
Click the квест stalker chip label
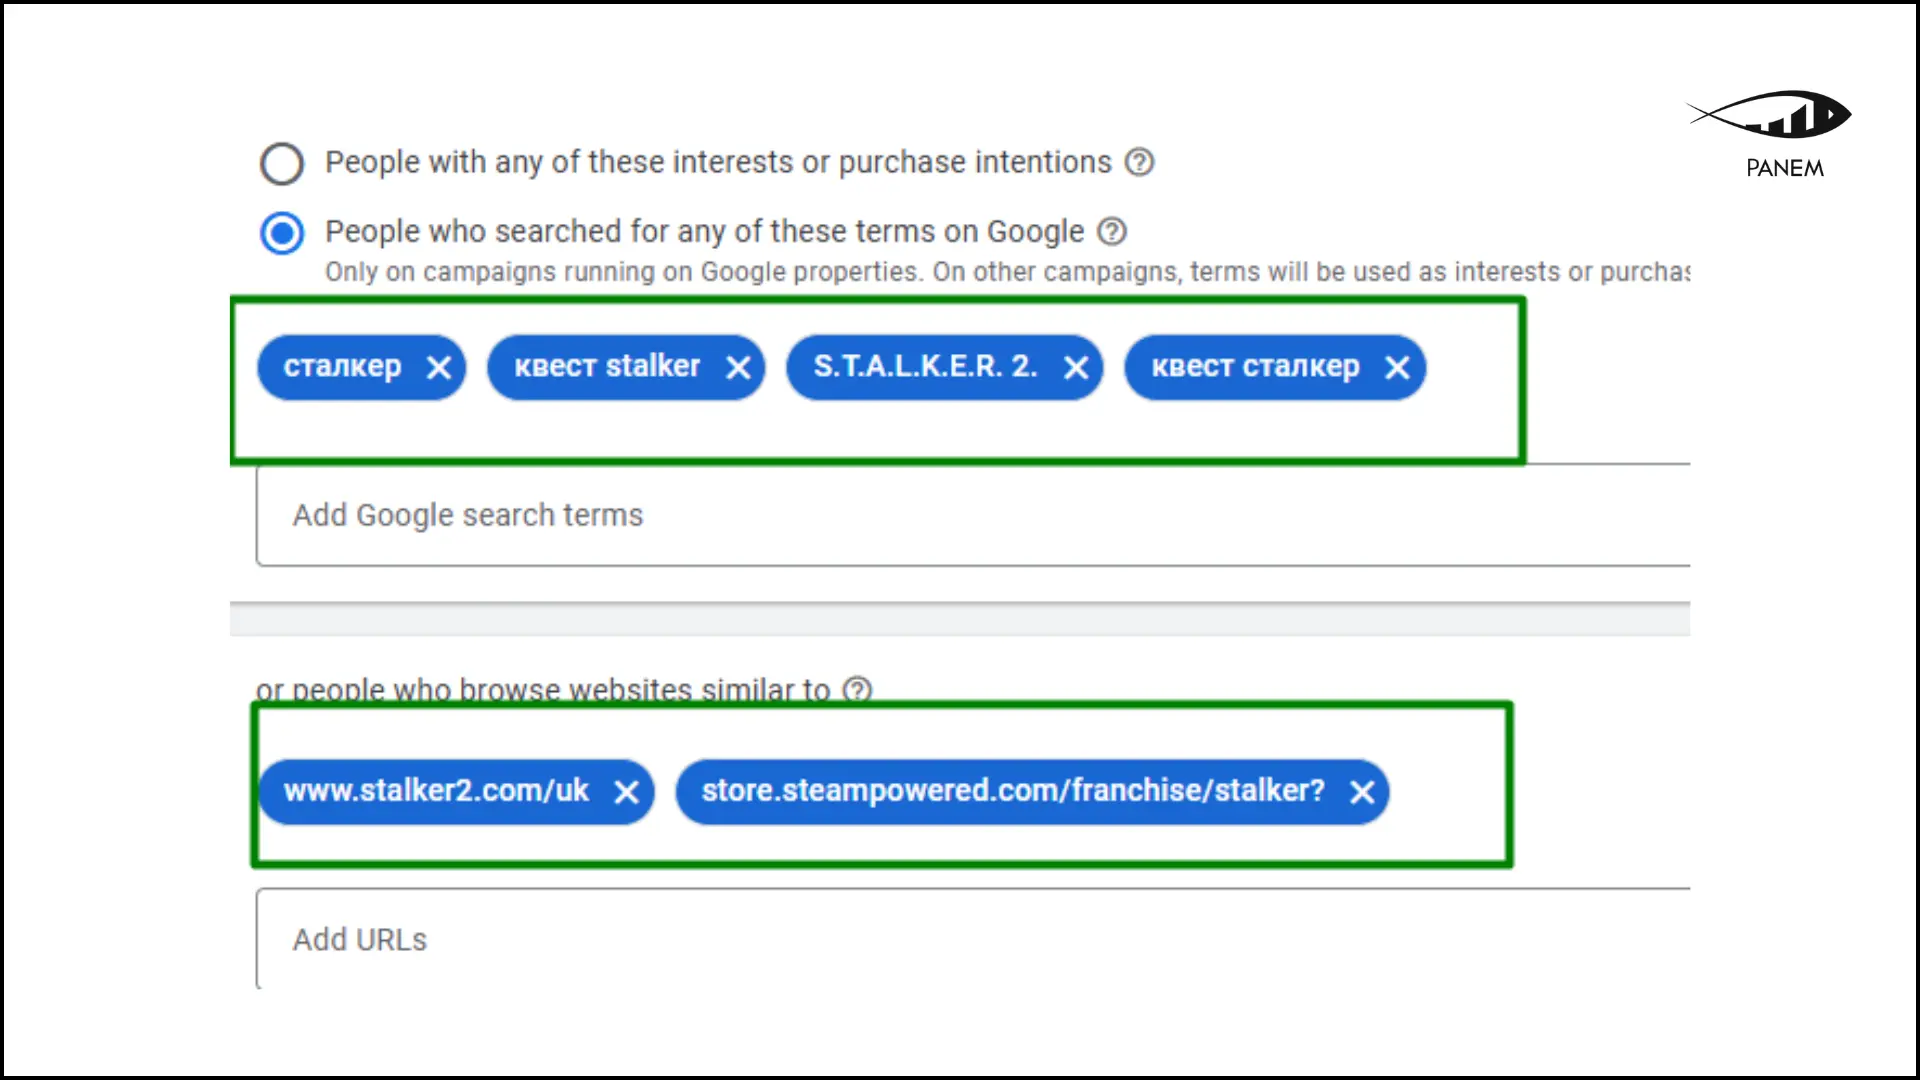(607, 367)
